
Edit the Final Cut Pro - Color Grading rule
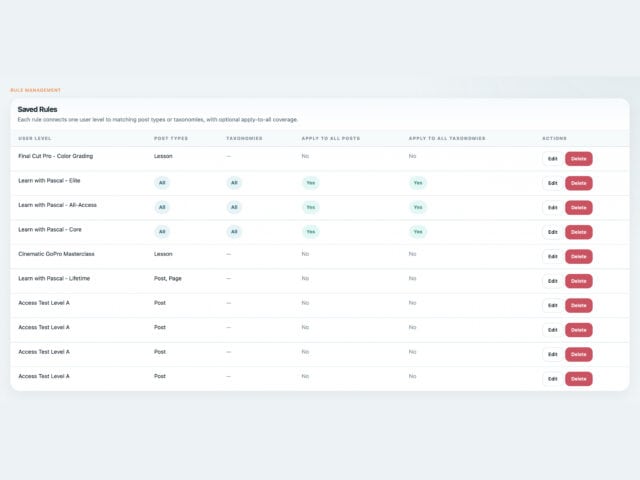pyautogui.click(x=553, y=159)
